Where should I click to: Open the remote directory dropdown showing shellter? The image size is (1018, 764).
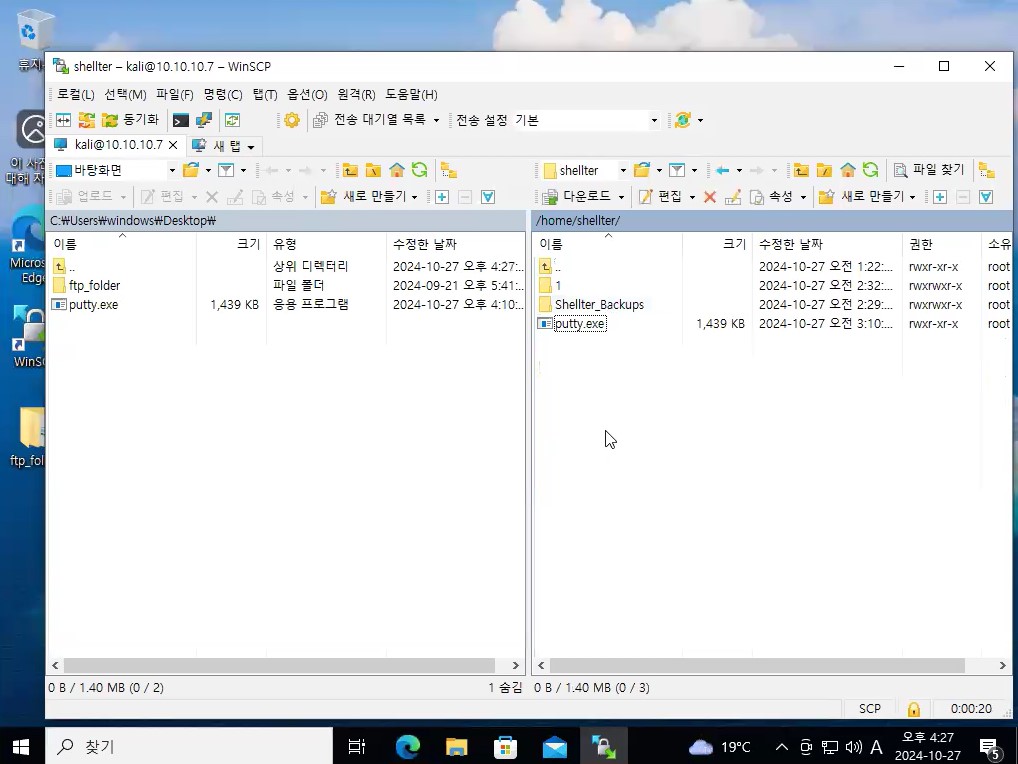[x=585, y=171]
